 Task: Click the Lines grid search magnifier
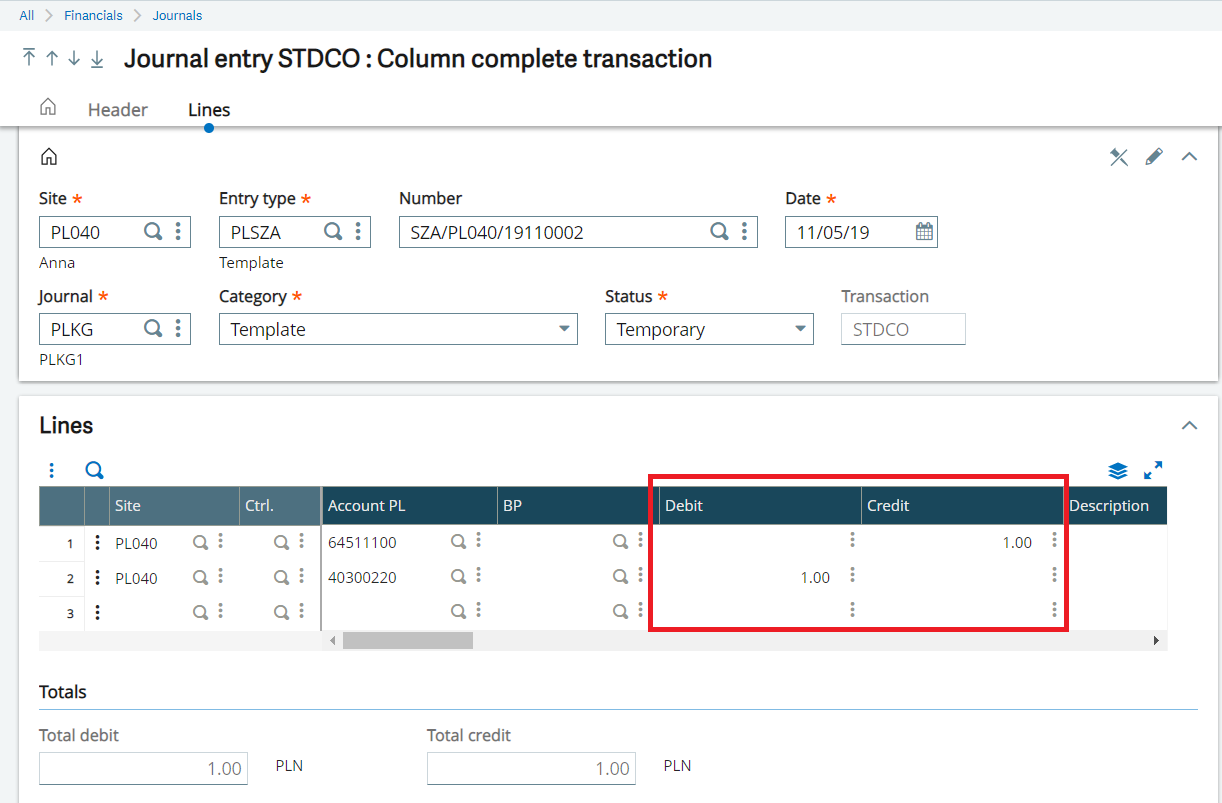point(94,470)
